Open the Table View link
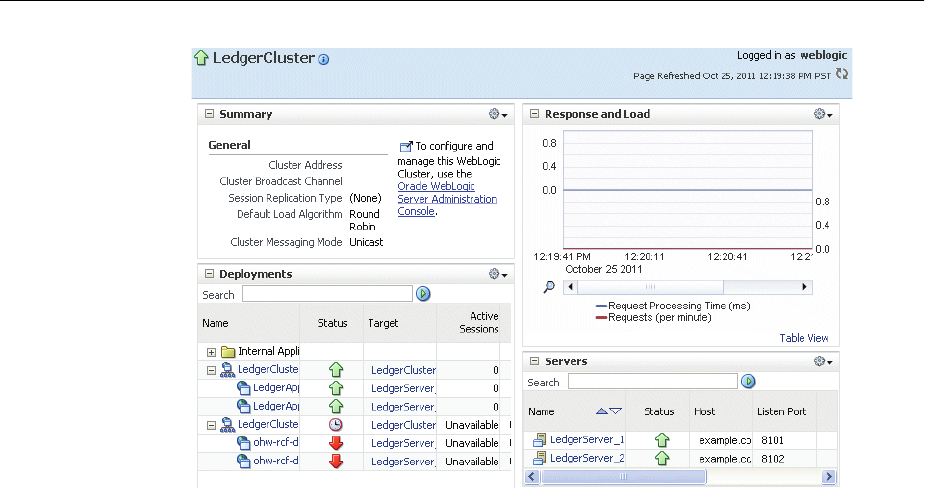Viewport: 925px width, 488px height. pyautogui.click(x=803, y=338)
